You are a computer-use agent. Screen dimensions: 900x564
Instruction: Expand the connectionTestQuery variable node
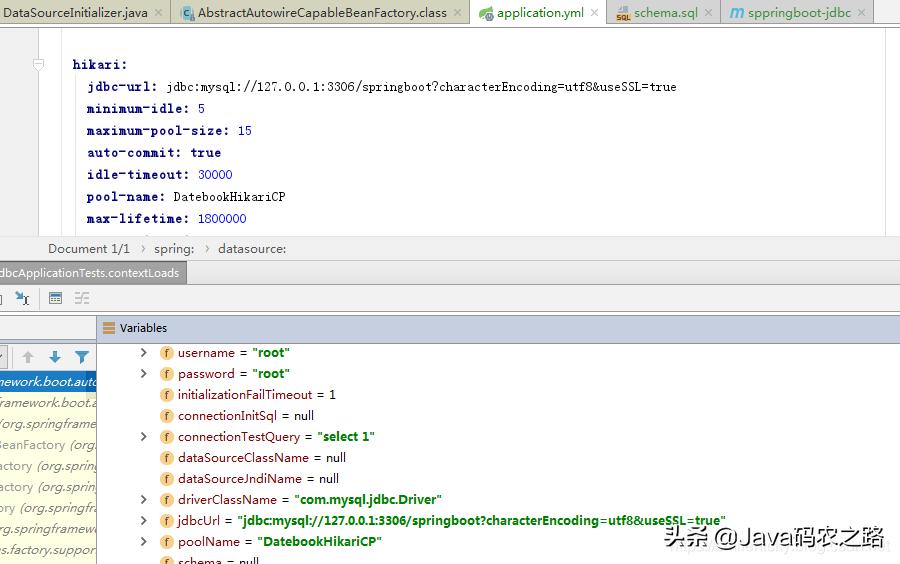pos(143,437)
